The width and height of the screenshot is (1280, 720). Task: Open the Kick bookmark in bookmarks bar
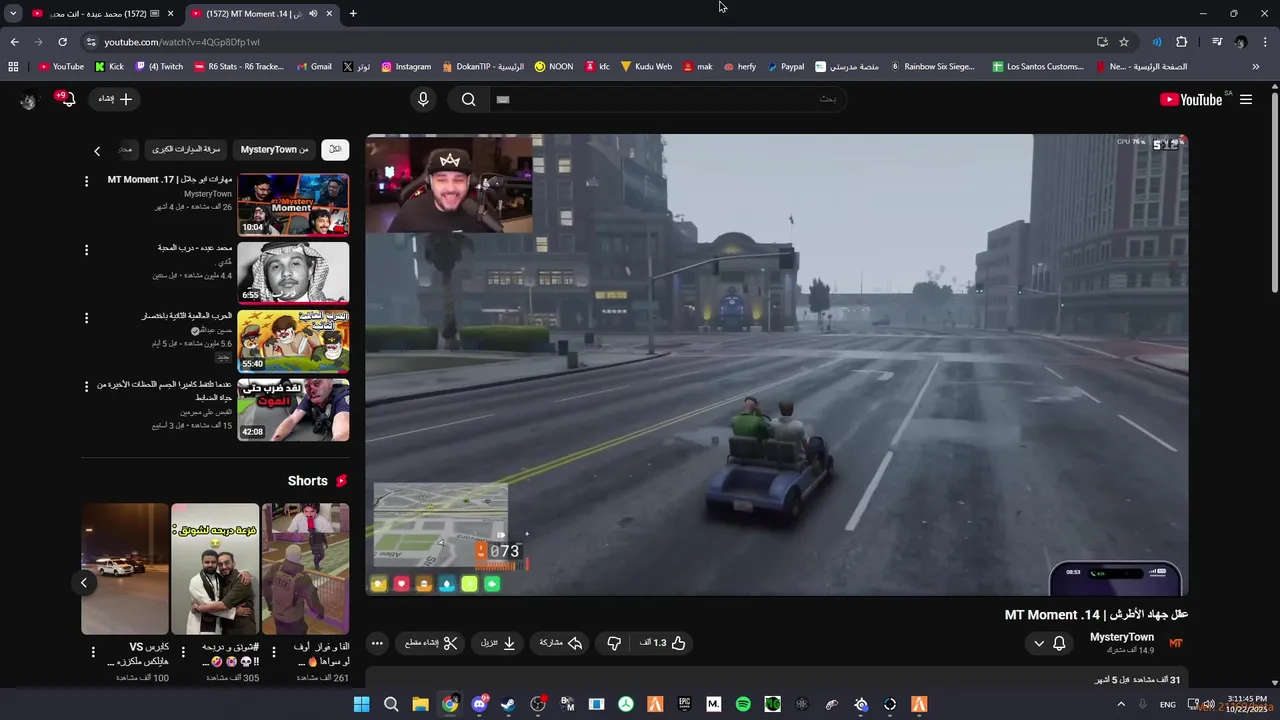[109, 67]
